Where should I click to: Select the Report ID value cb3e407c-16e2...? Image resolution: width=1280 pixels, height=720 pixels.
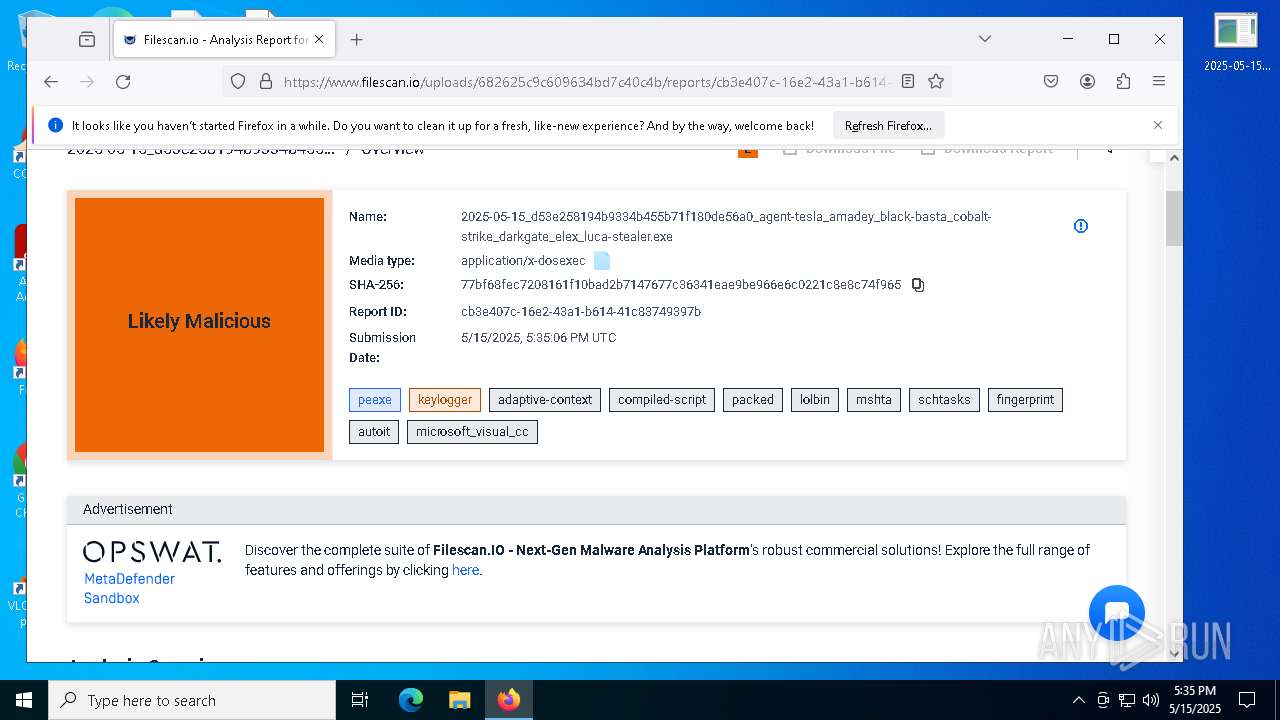click(581, 312)
